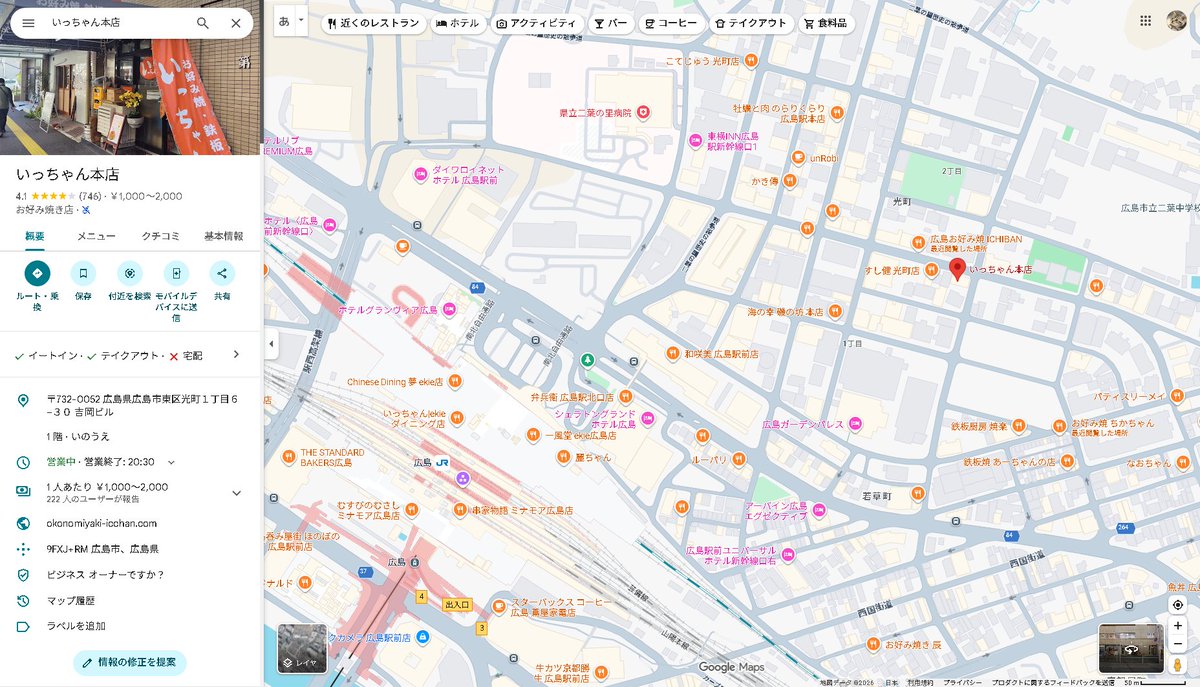Click the 和咲美 広島駅前店 restaurant marker
Viewport: 1200px width, 687px height.
coord(674,354)
